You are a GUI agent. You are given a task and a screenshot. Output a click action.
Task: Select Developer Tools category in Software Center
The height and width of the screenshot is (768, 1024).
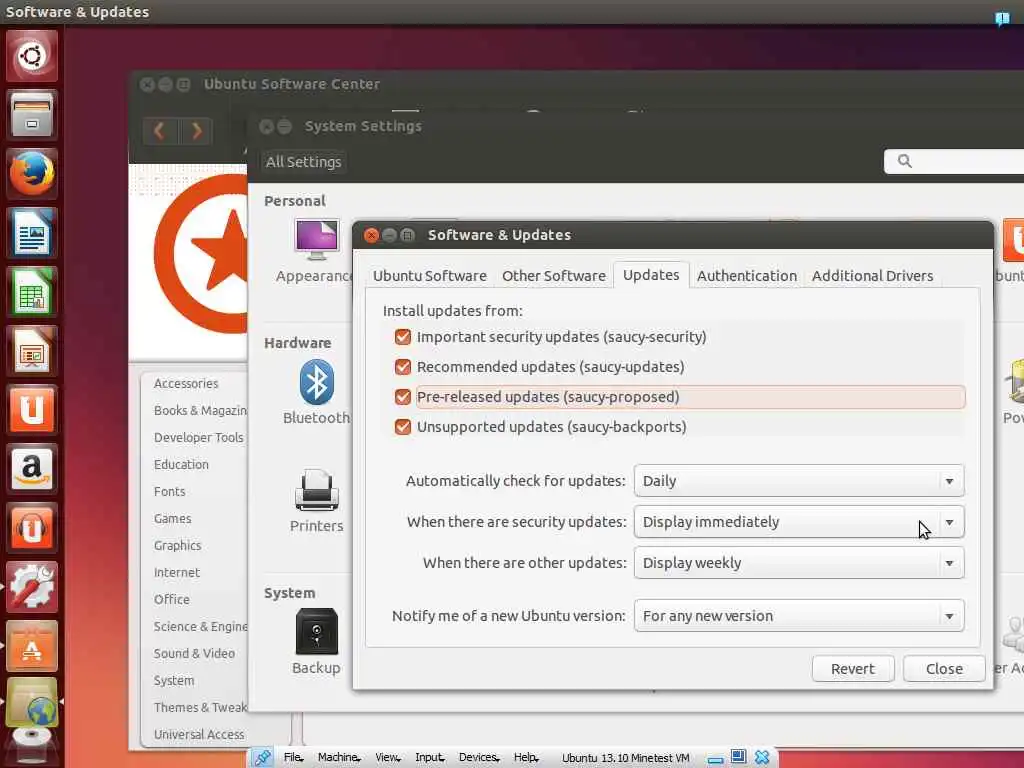tap(199, 438)
